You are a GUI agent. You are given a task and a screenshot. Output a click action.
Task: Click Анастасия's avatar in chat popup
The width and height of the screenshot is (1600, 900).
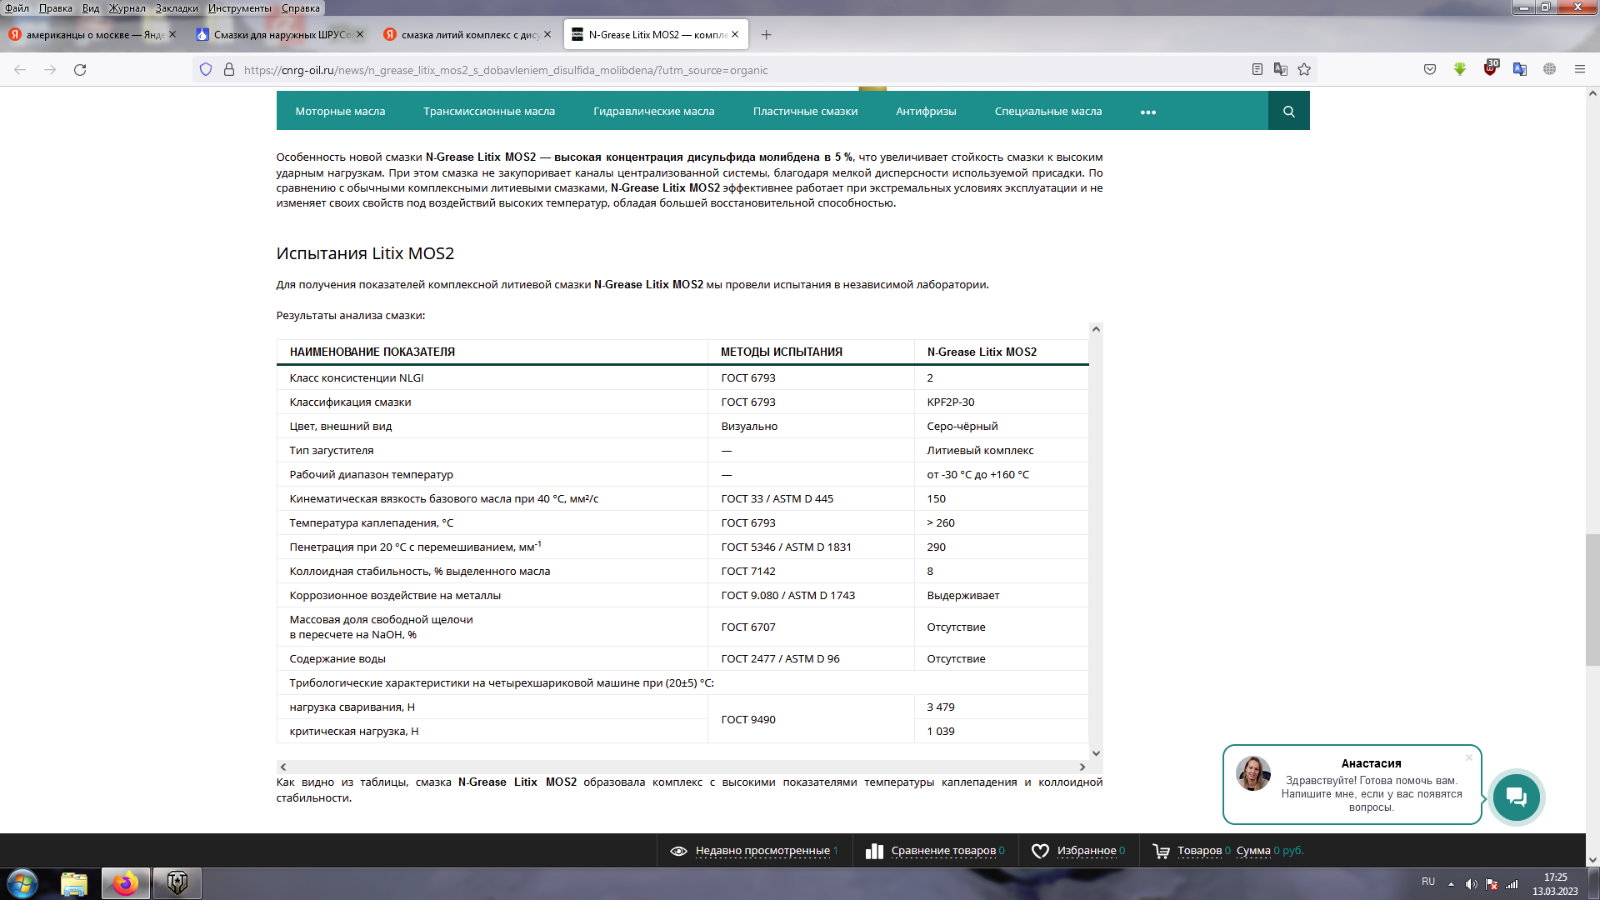tap(1253, 773)
